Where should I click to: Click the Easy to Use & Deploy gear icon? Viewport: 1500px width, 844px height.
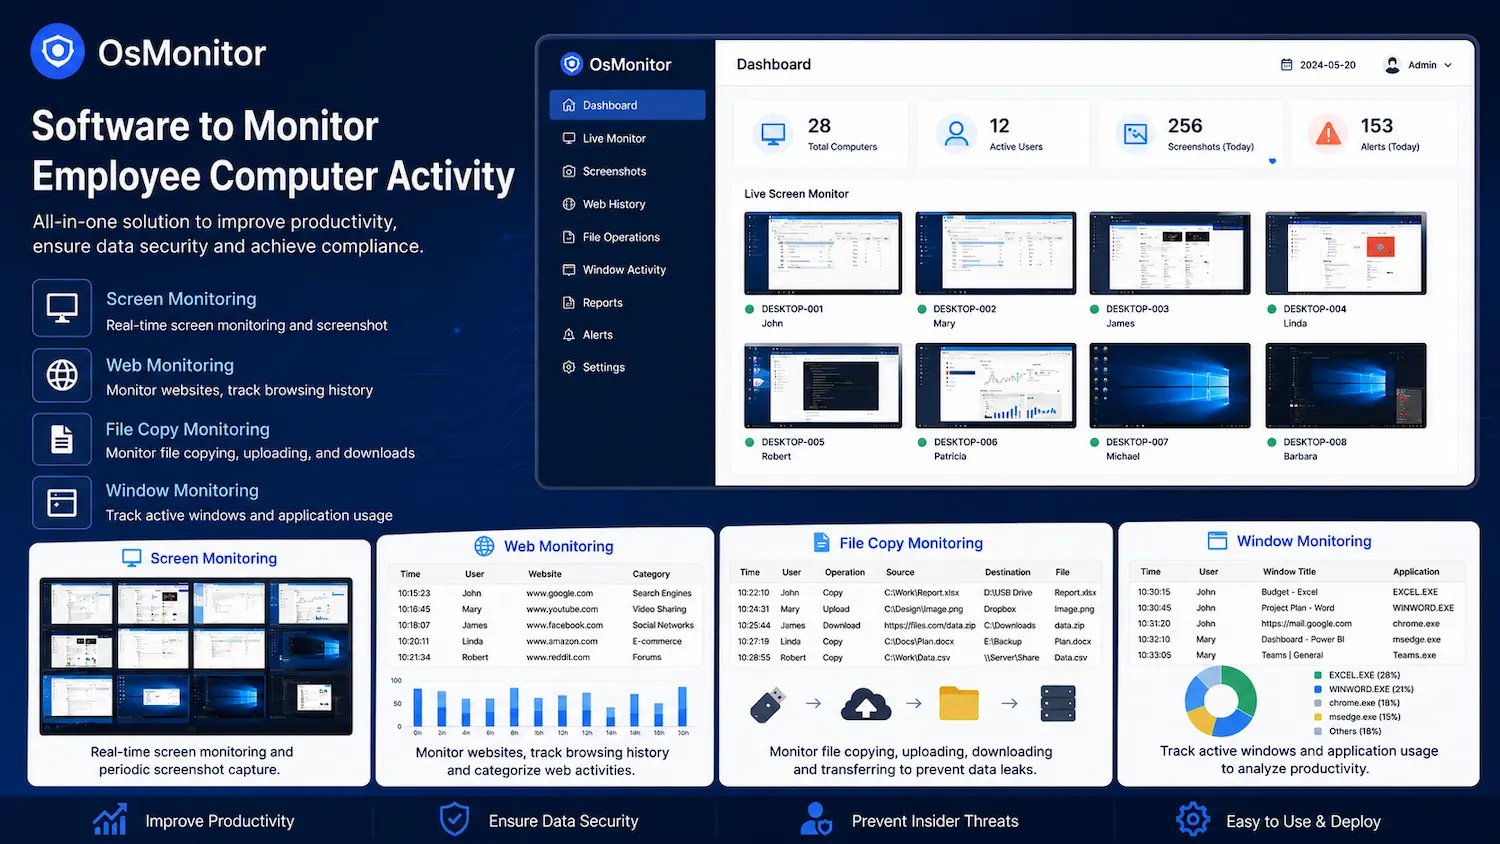[1193, 819]
